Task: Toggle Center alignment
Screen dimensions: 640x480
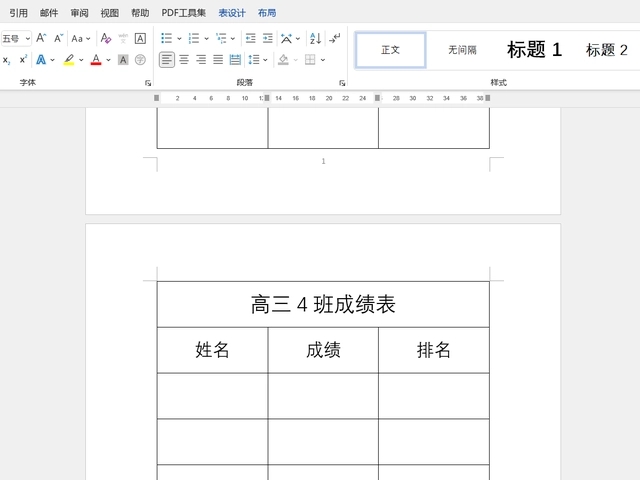Action: click(184, 60)
